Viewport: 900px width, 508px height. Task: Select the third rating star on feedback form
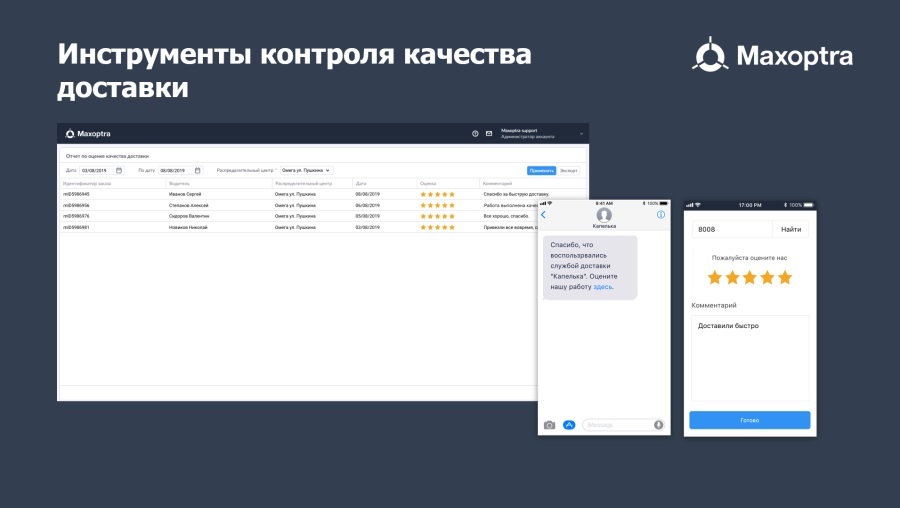[750, 278]
